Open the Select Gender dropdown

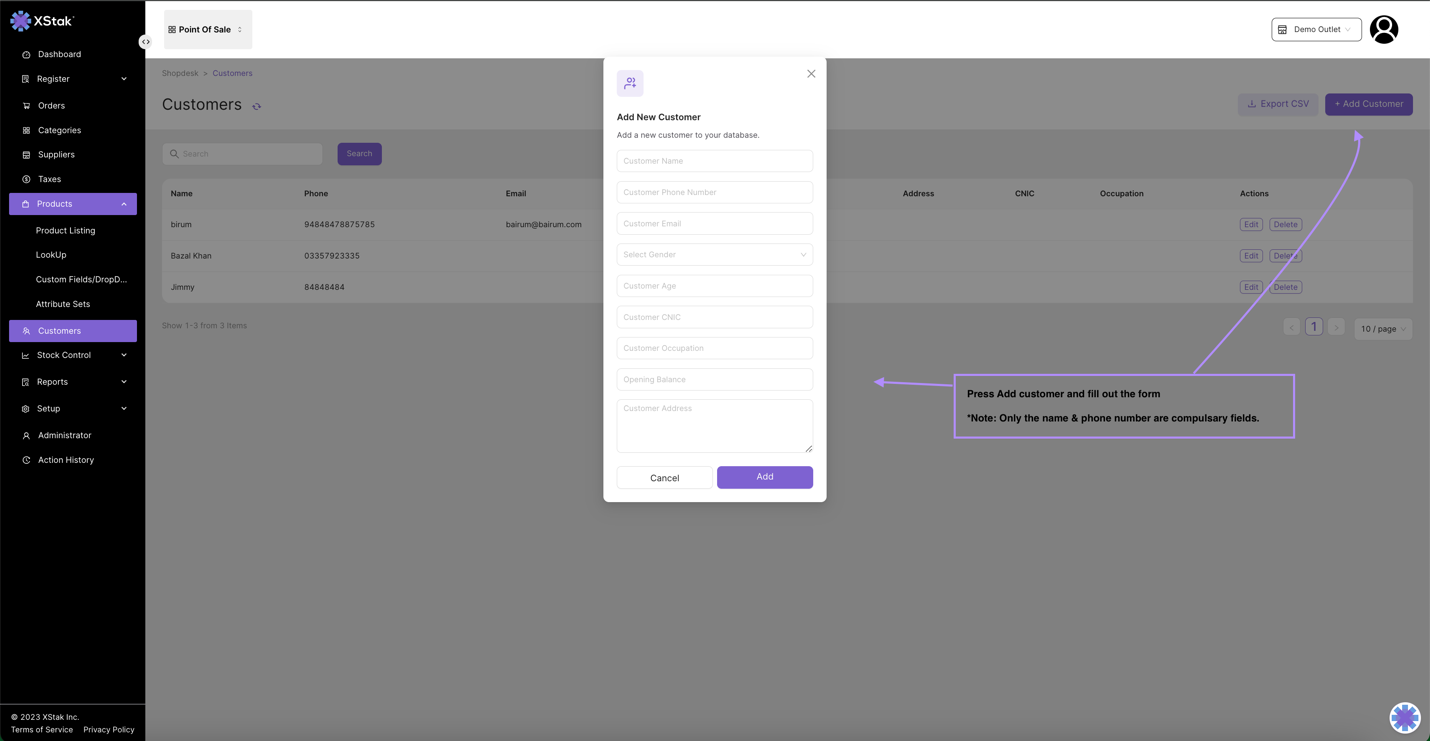click(714, 255)
